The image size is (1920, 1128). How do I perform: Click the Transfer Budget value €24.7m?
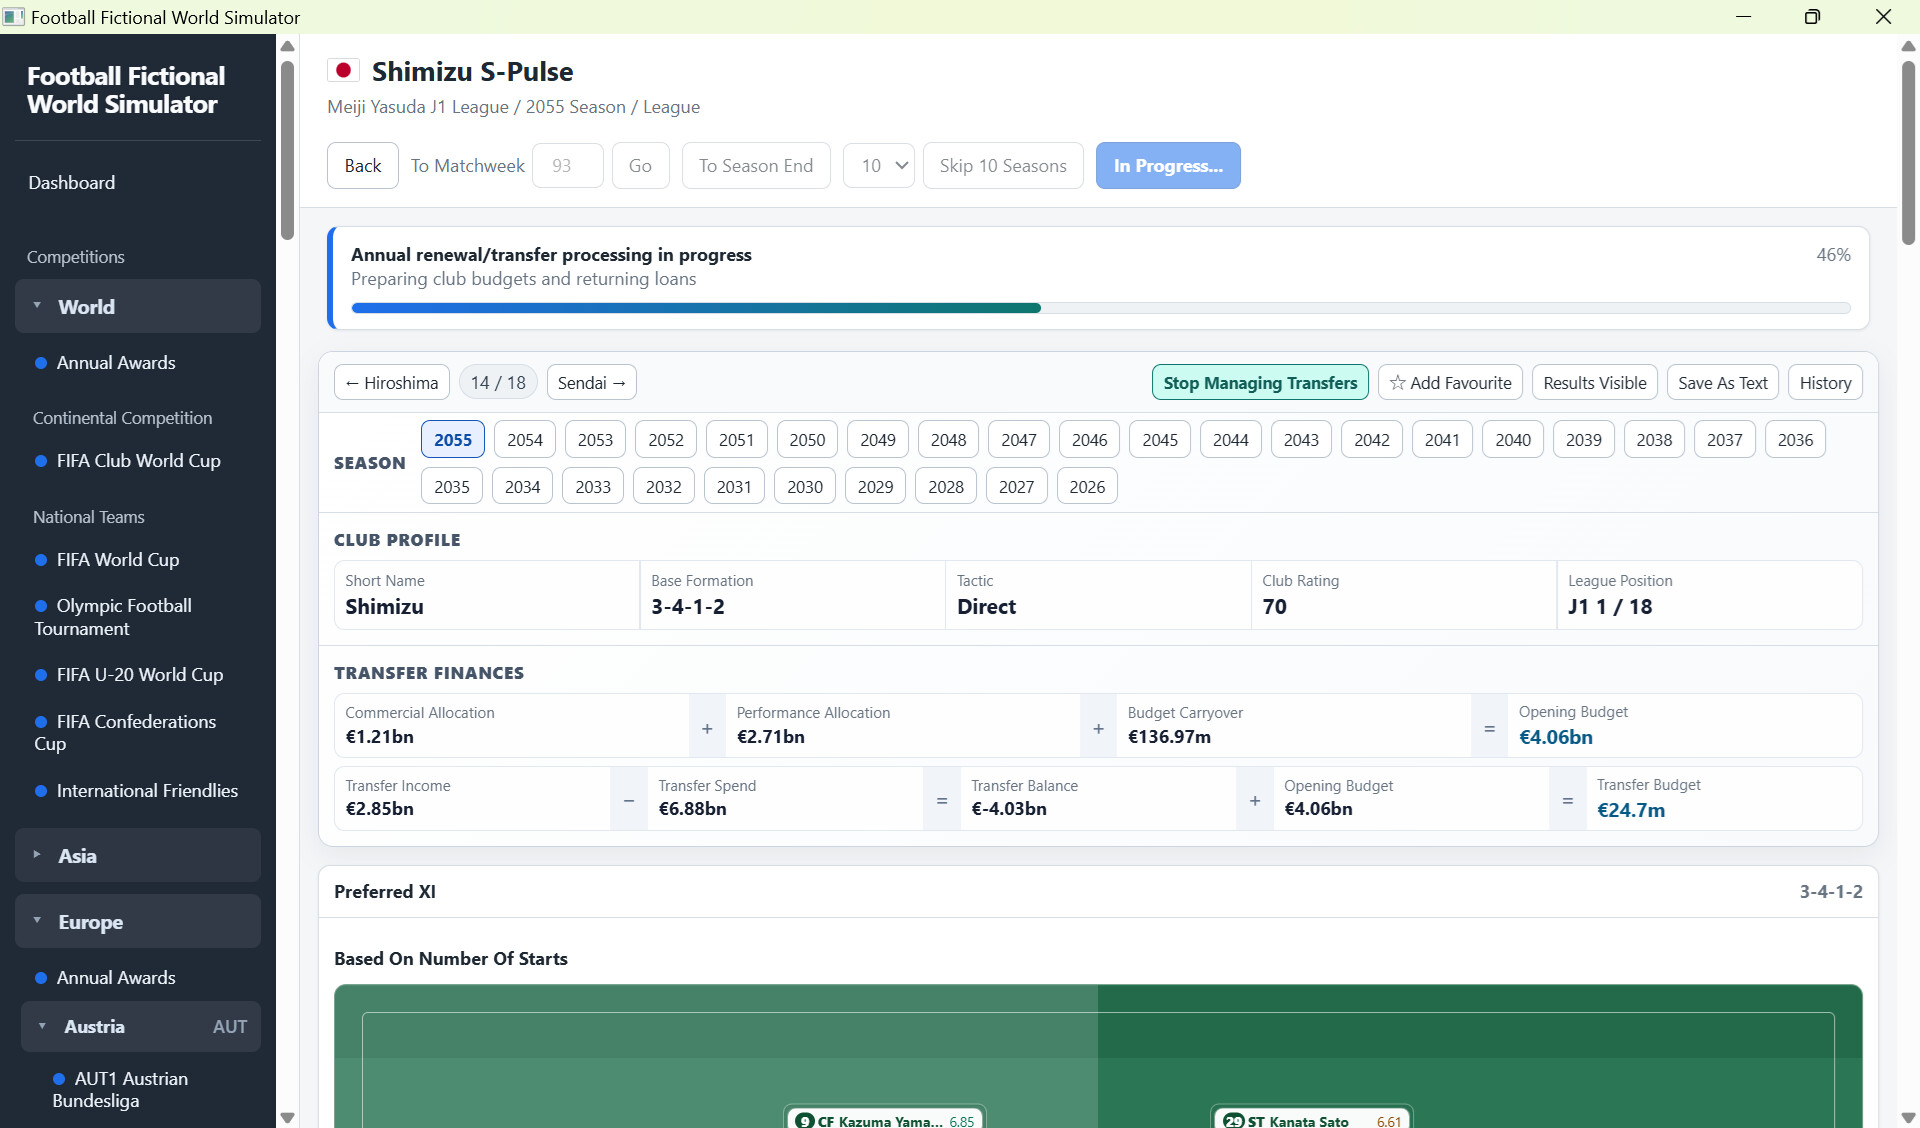coord(1631,810)
